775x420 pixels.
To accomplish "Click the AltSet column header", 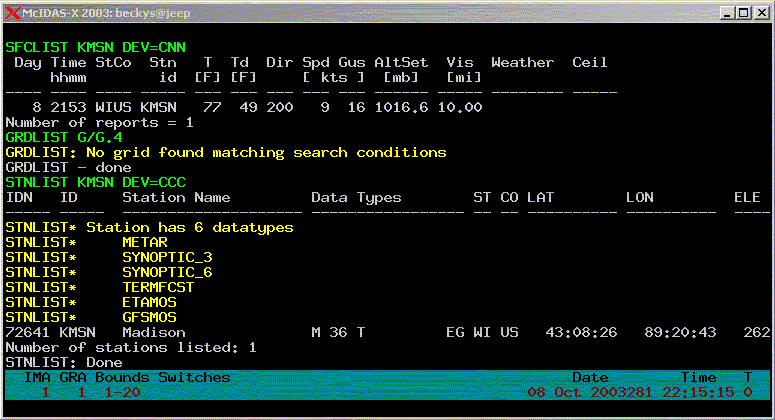I will point(401,62).
